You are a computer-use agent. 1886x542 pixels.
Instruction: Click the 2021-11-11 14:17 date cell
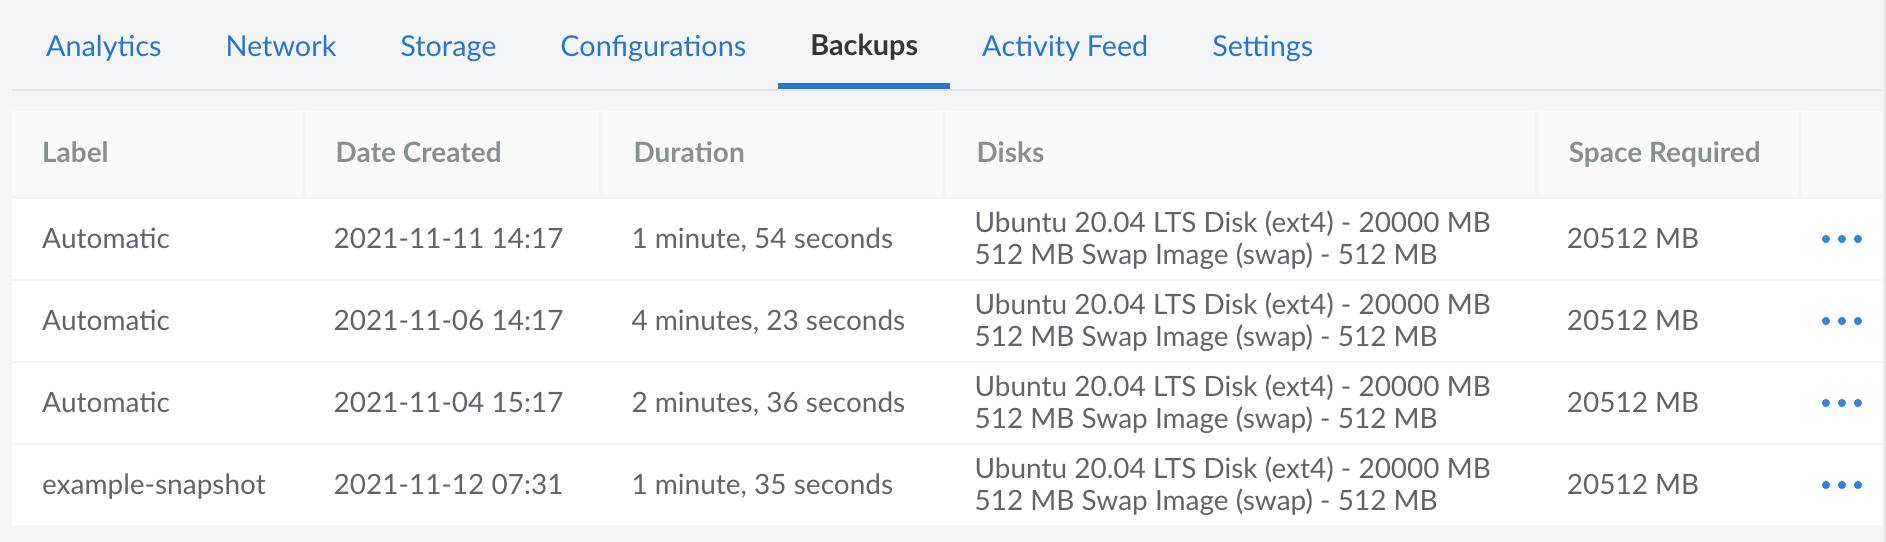(x=448, y=238)
